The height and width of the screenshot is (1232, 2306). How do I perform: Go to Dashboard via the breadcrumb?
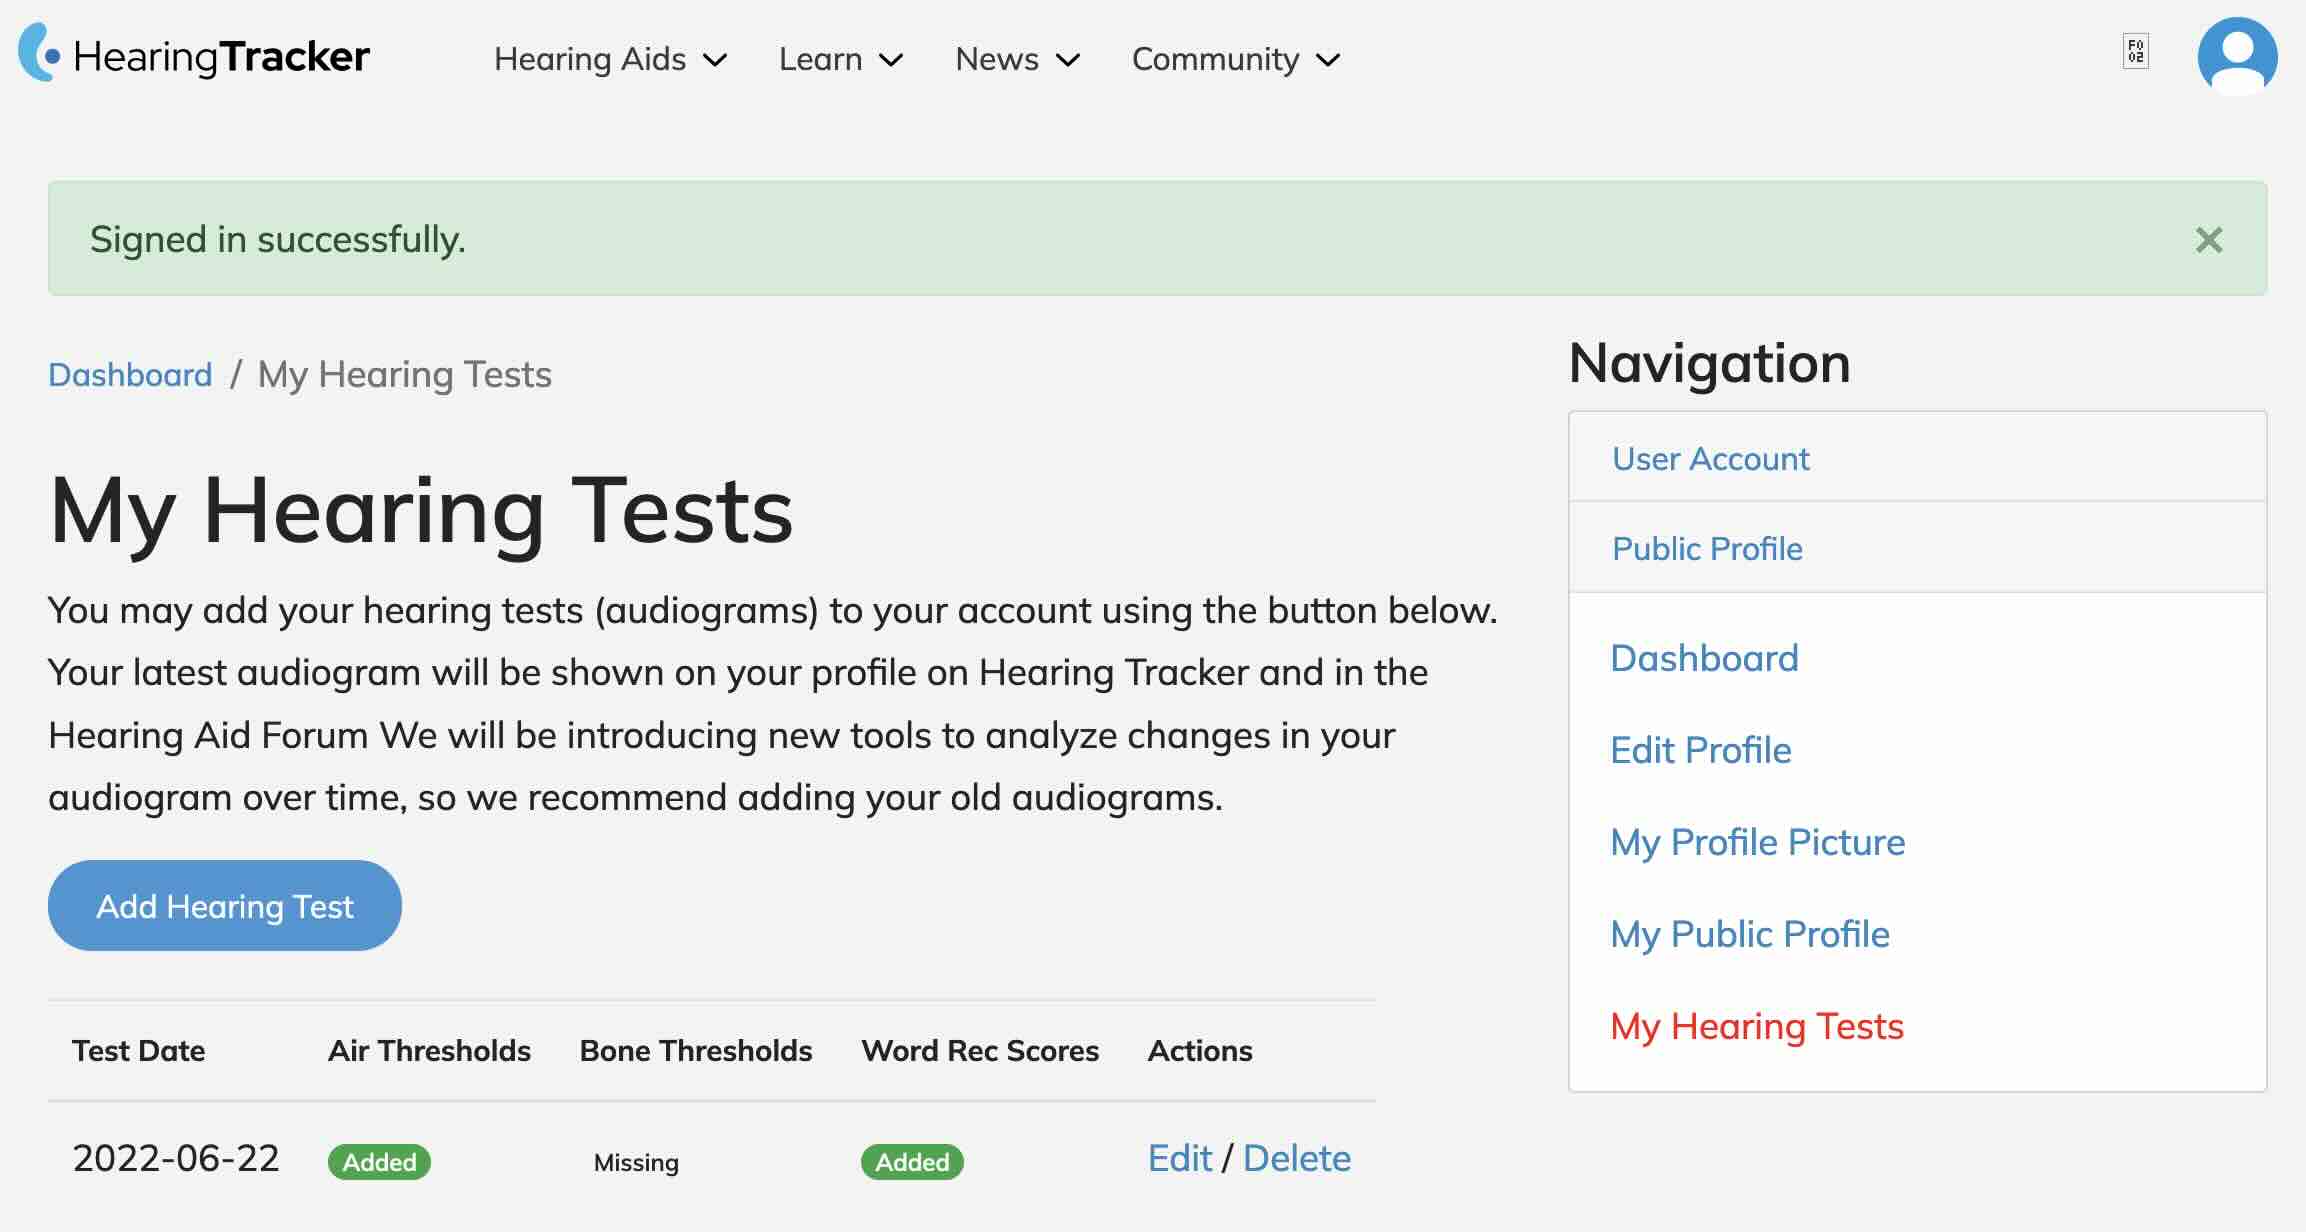130,374
